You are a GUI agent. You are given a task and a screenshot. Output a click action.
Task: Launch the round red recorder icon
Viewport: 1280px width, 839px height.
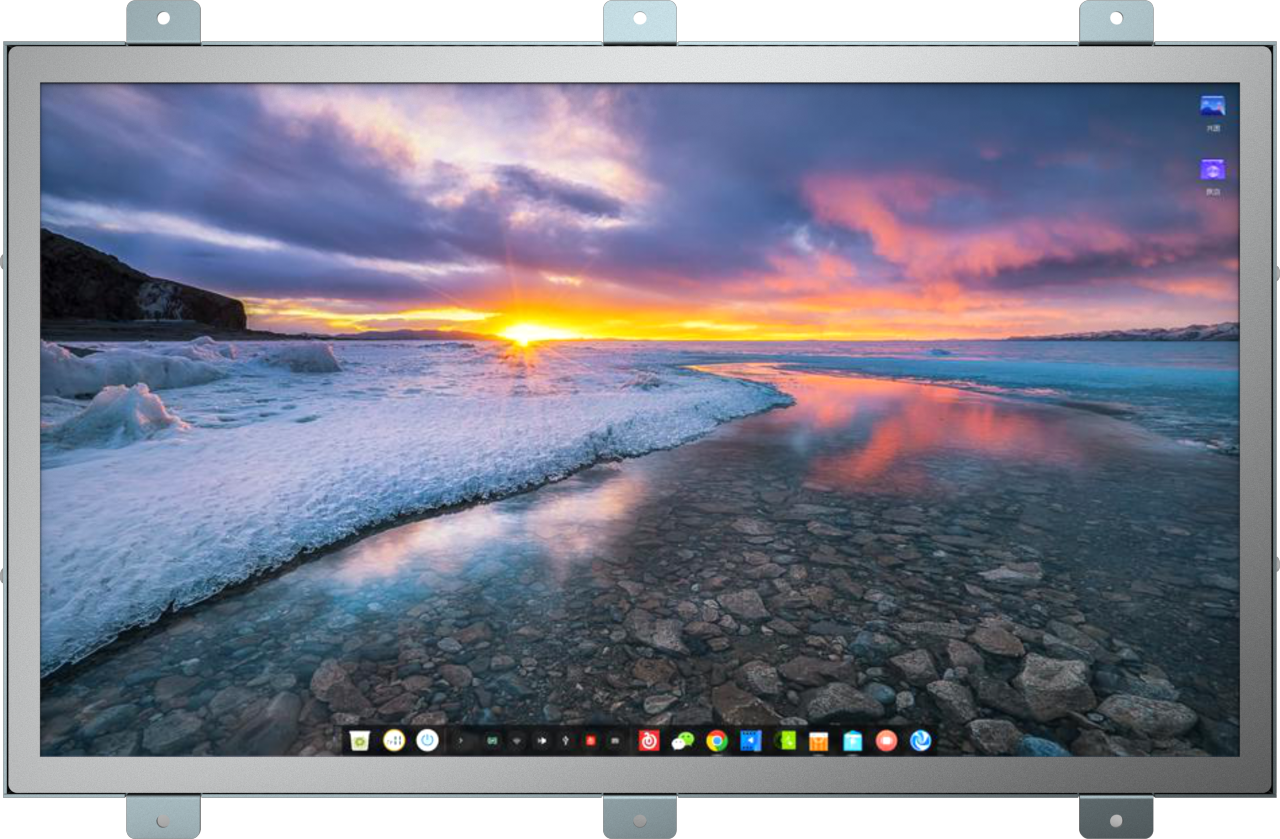[886, 740]
